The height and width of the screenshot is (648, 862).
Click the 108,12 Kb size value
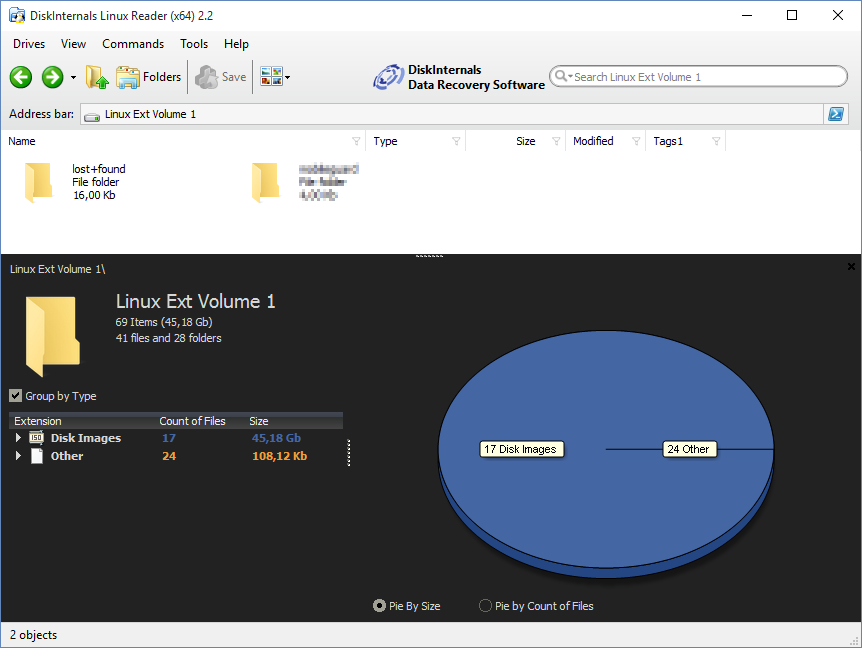[x=280, y=456]
